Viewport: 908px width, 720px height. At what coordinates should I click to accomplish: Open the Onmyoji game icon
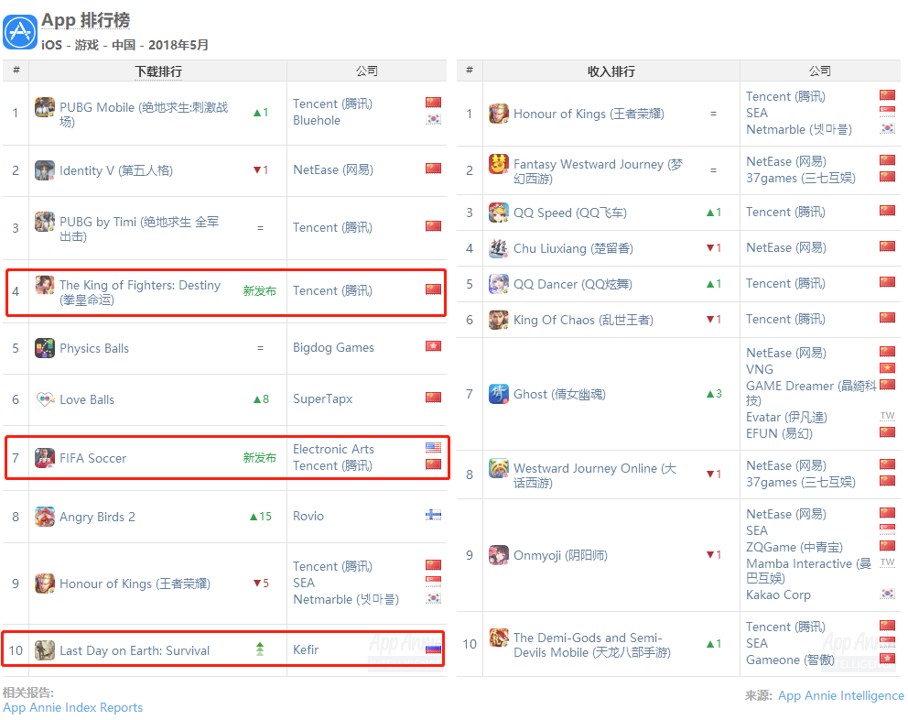pos(499,555)
